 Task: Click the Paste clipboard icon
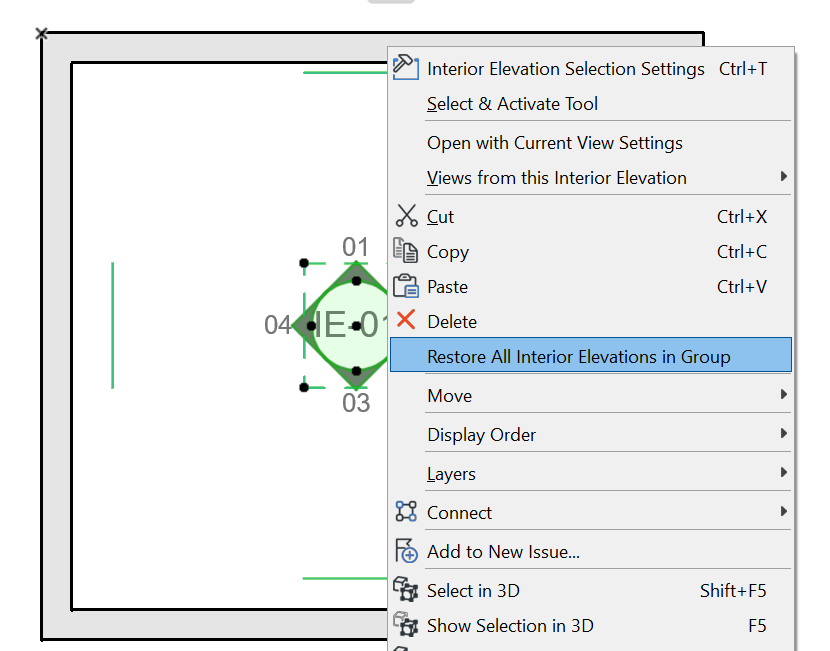pyautogui.click(x=406, y=286)
